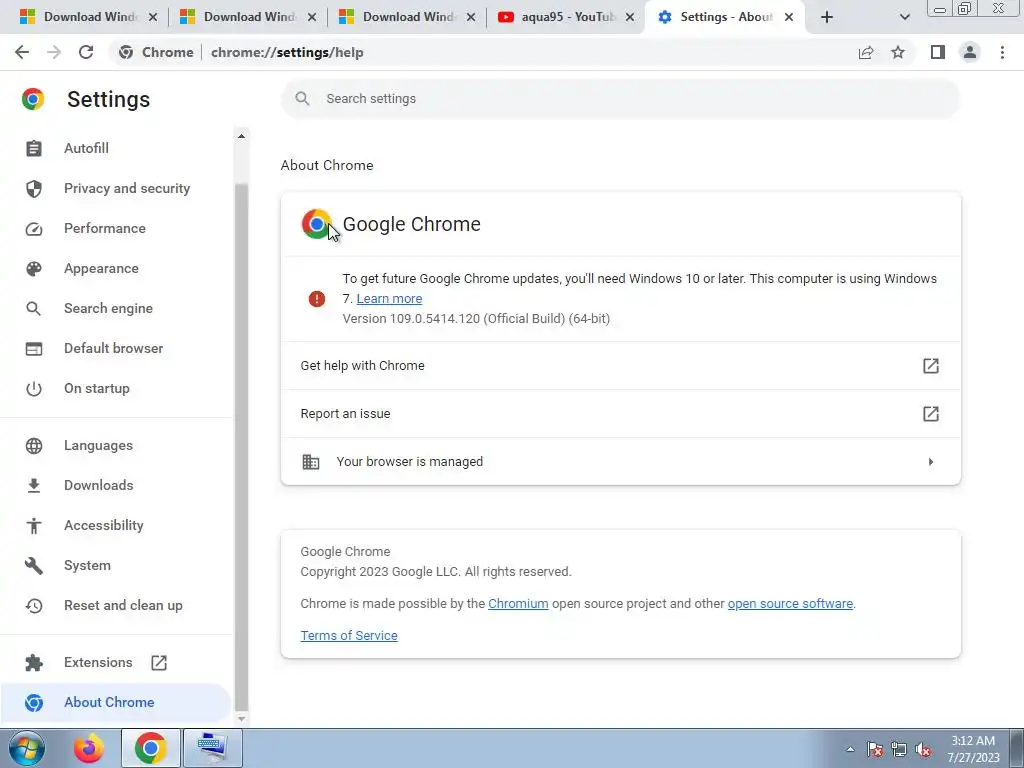Show hidden tray icons arrow
The width and height of the screenshot is (1024, 768).
[850, 749]
